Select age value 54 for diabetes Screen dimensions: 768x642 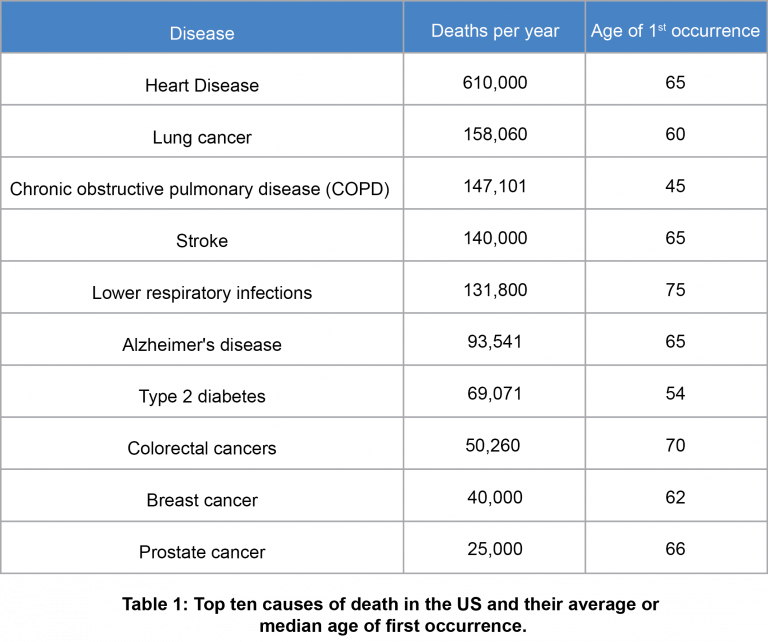(675, 394)
